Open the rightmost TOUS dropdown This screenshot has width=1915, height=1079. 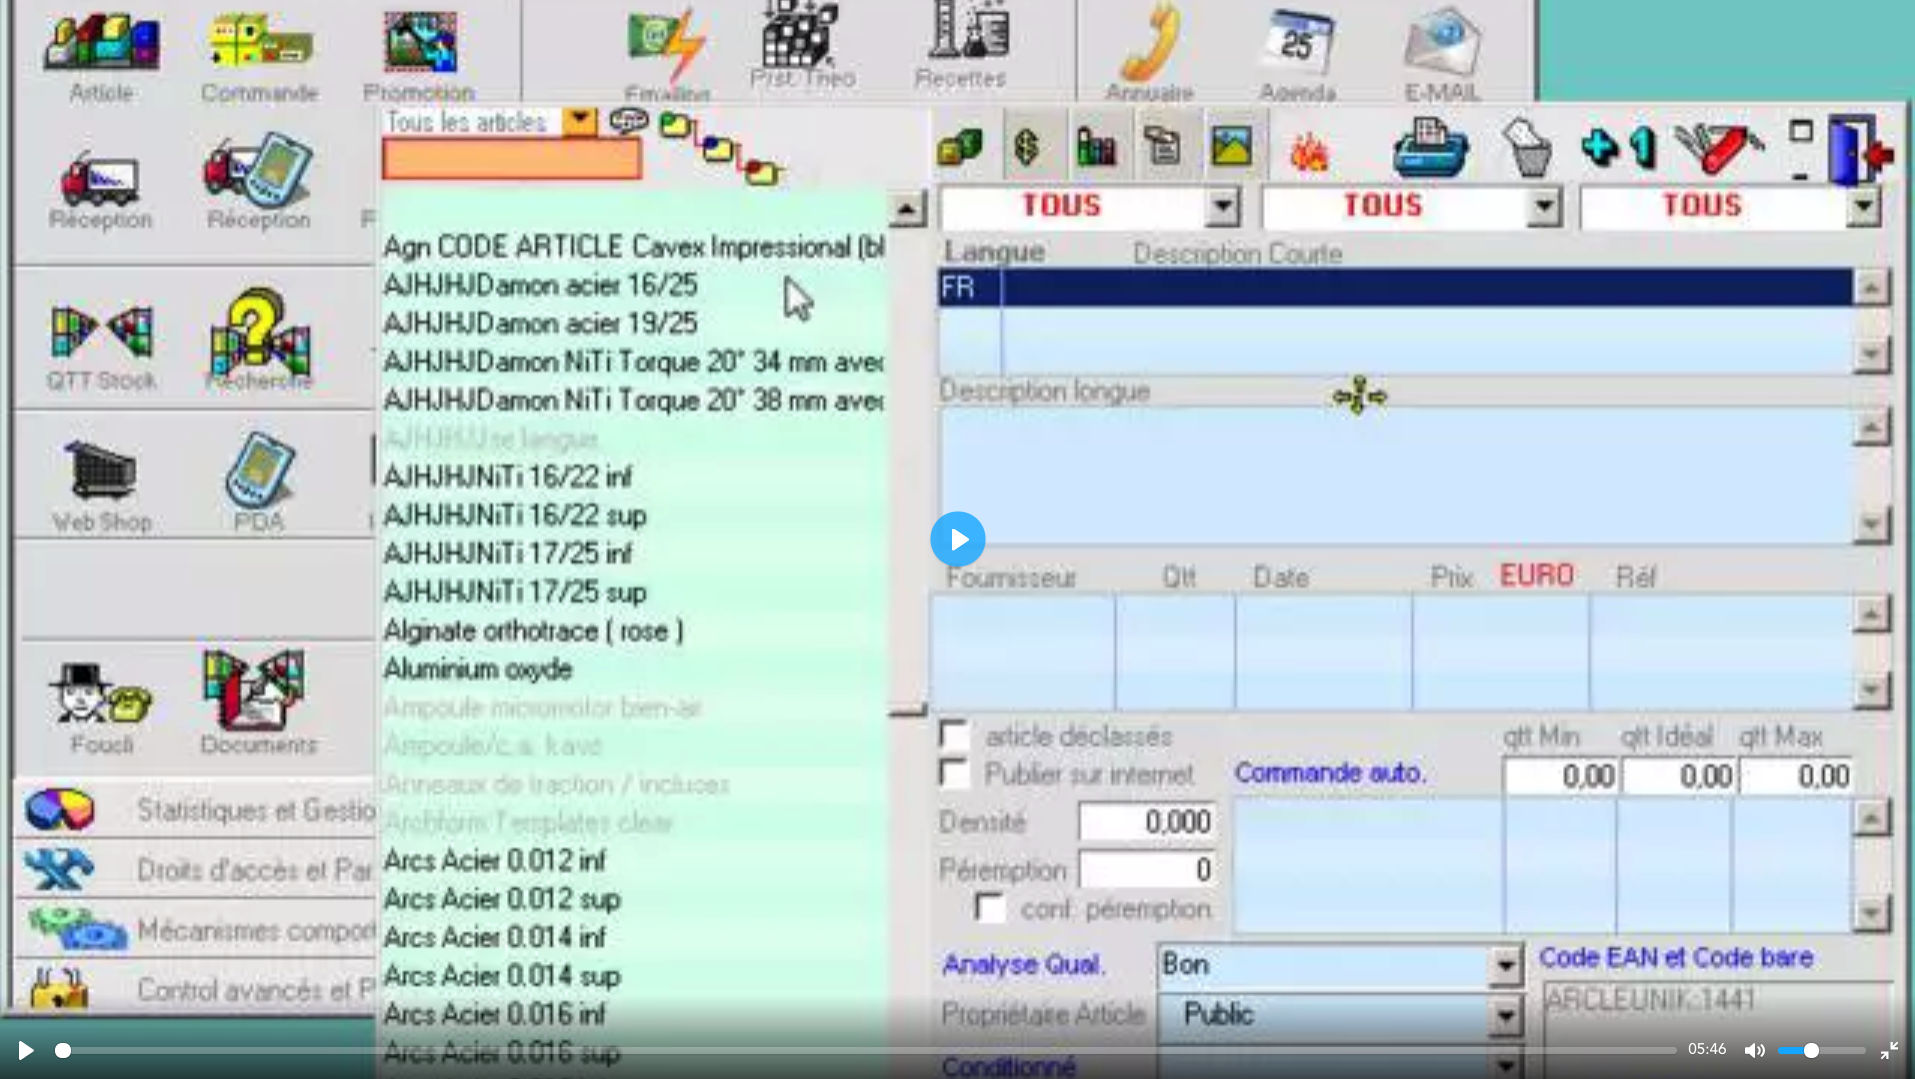[1863, 208]
